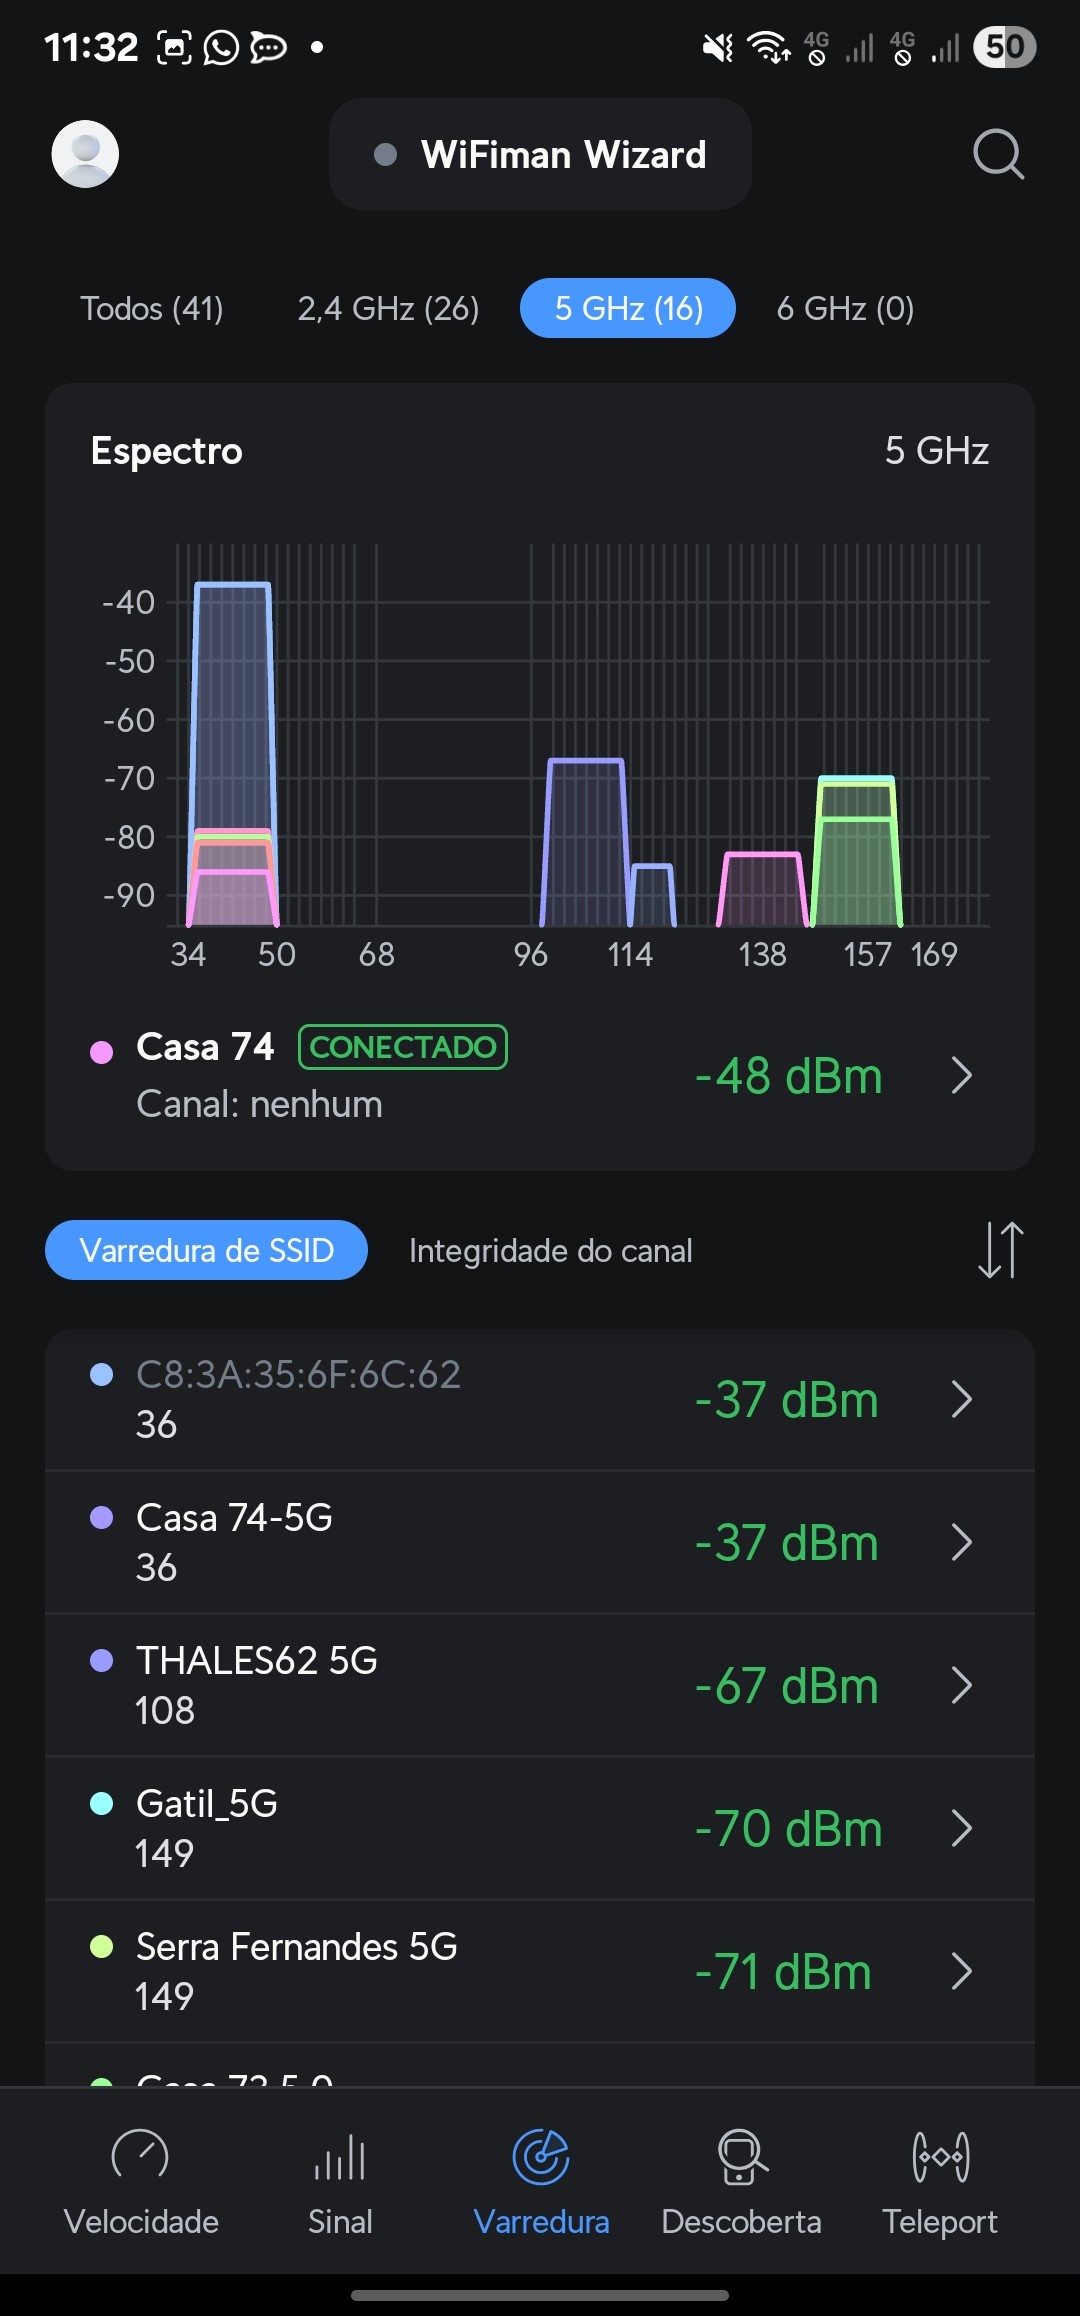This screenshot has width=1080, height=2316.
Task: Click the pink Casa 74 color dot
Action: point(102,1052)
